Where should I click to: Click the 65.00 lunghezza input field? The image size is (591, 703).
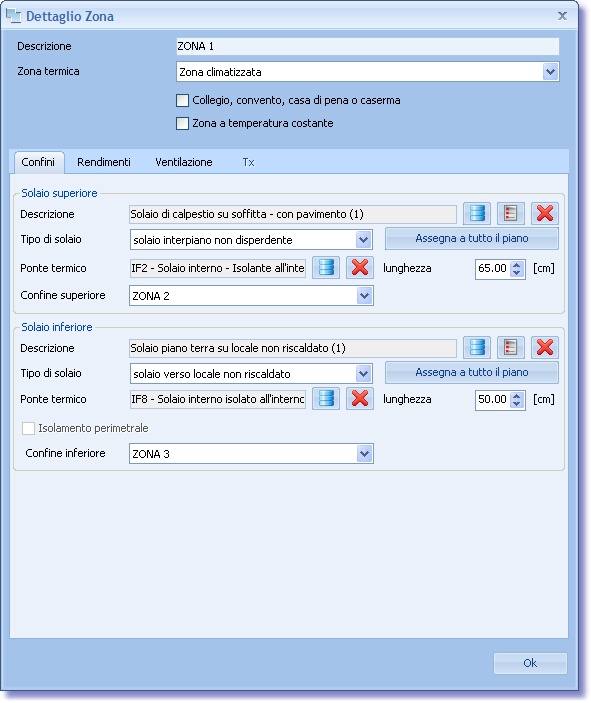point(493,269)
